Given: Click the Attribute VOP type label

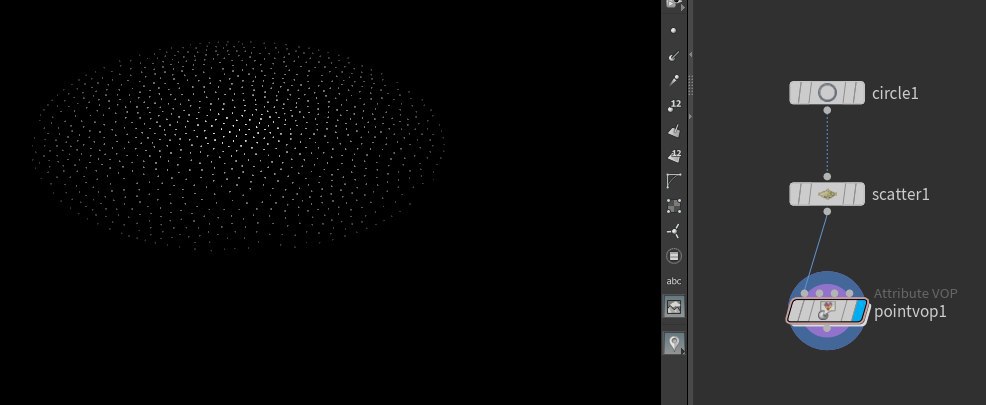Looking at the screenshot, I should click(916, 294).
